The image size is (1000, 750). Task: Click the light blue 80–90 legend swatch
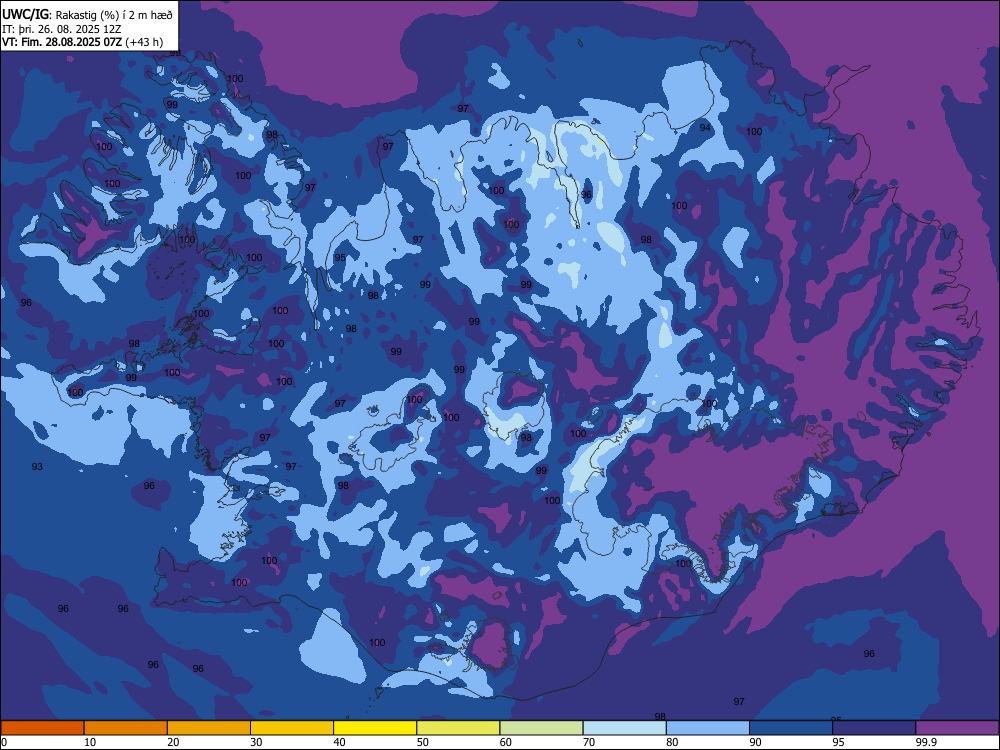(x=708, y=728)
